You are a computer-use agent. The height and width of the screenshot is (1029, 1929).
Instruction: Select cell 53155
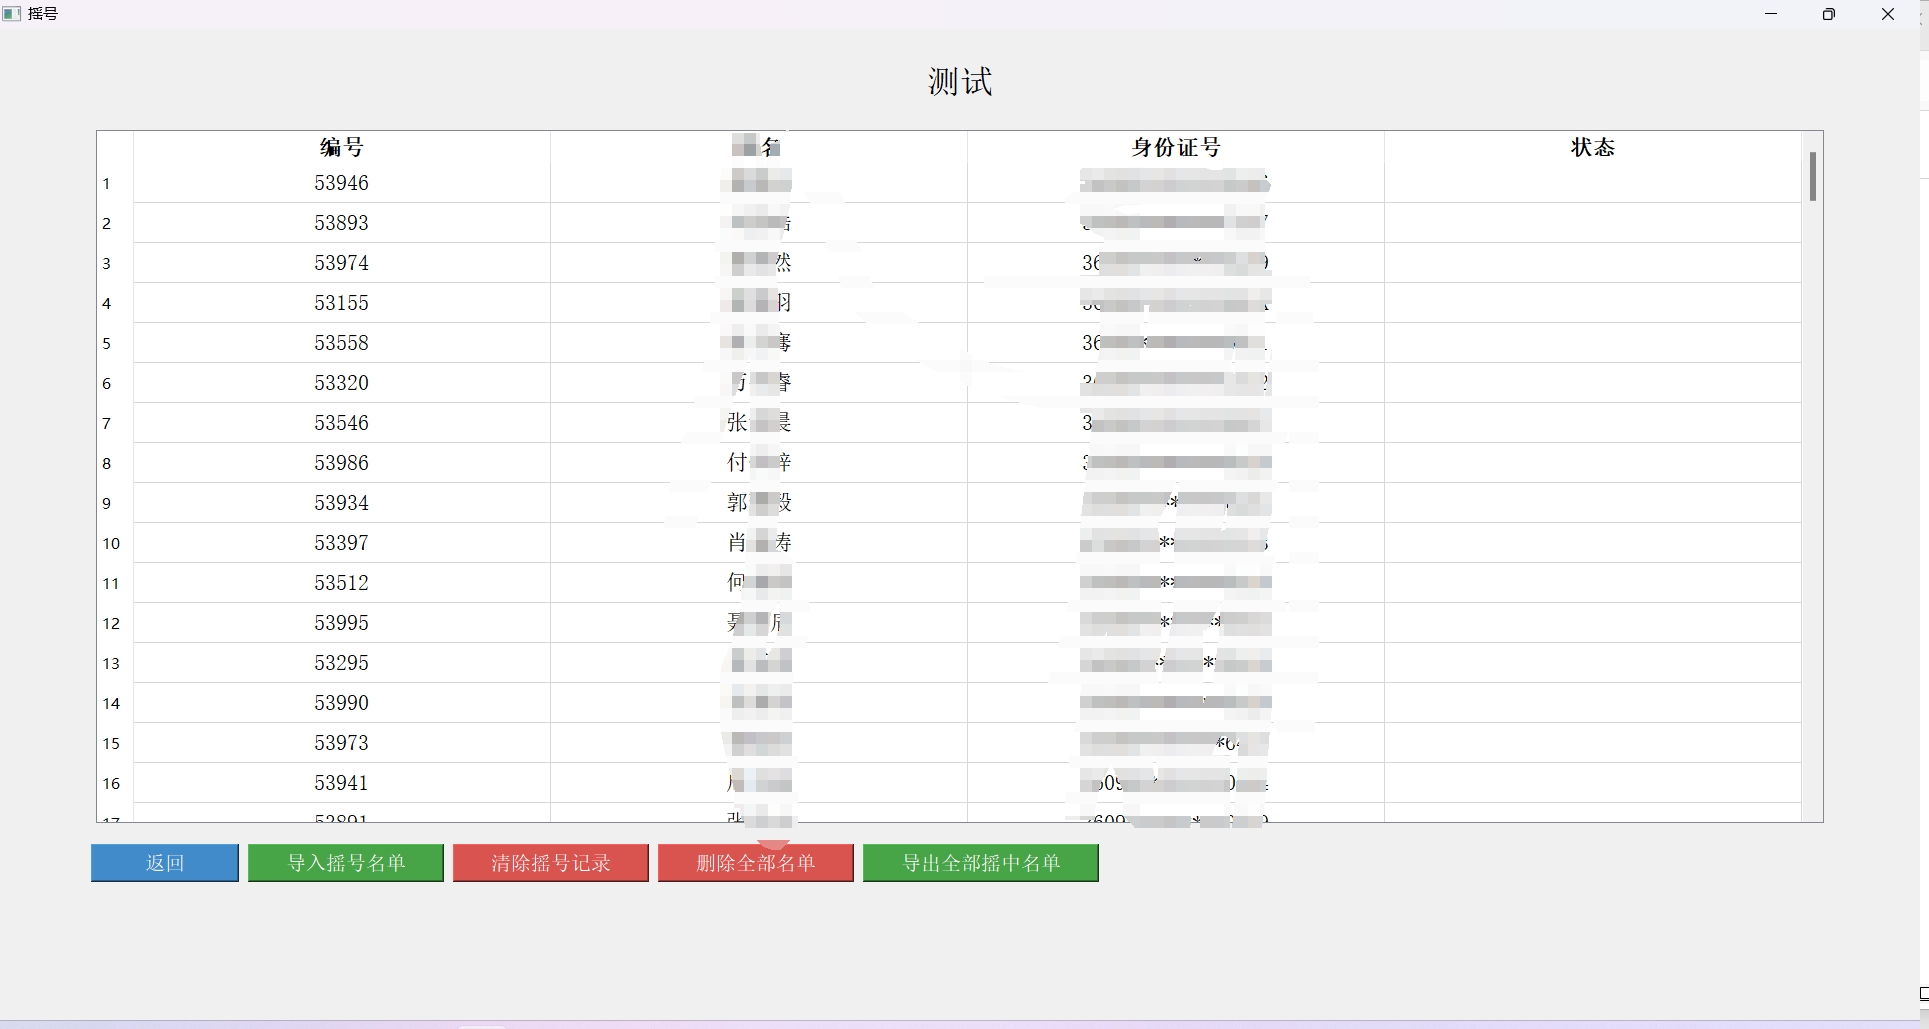tap(342, 303)
